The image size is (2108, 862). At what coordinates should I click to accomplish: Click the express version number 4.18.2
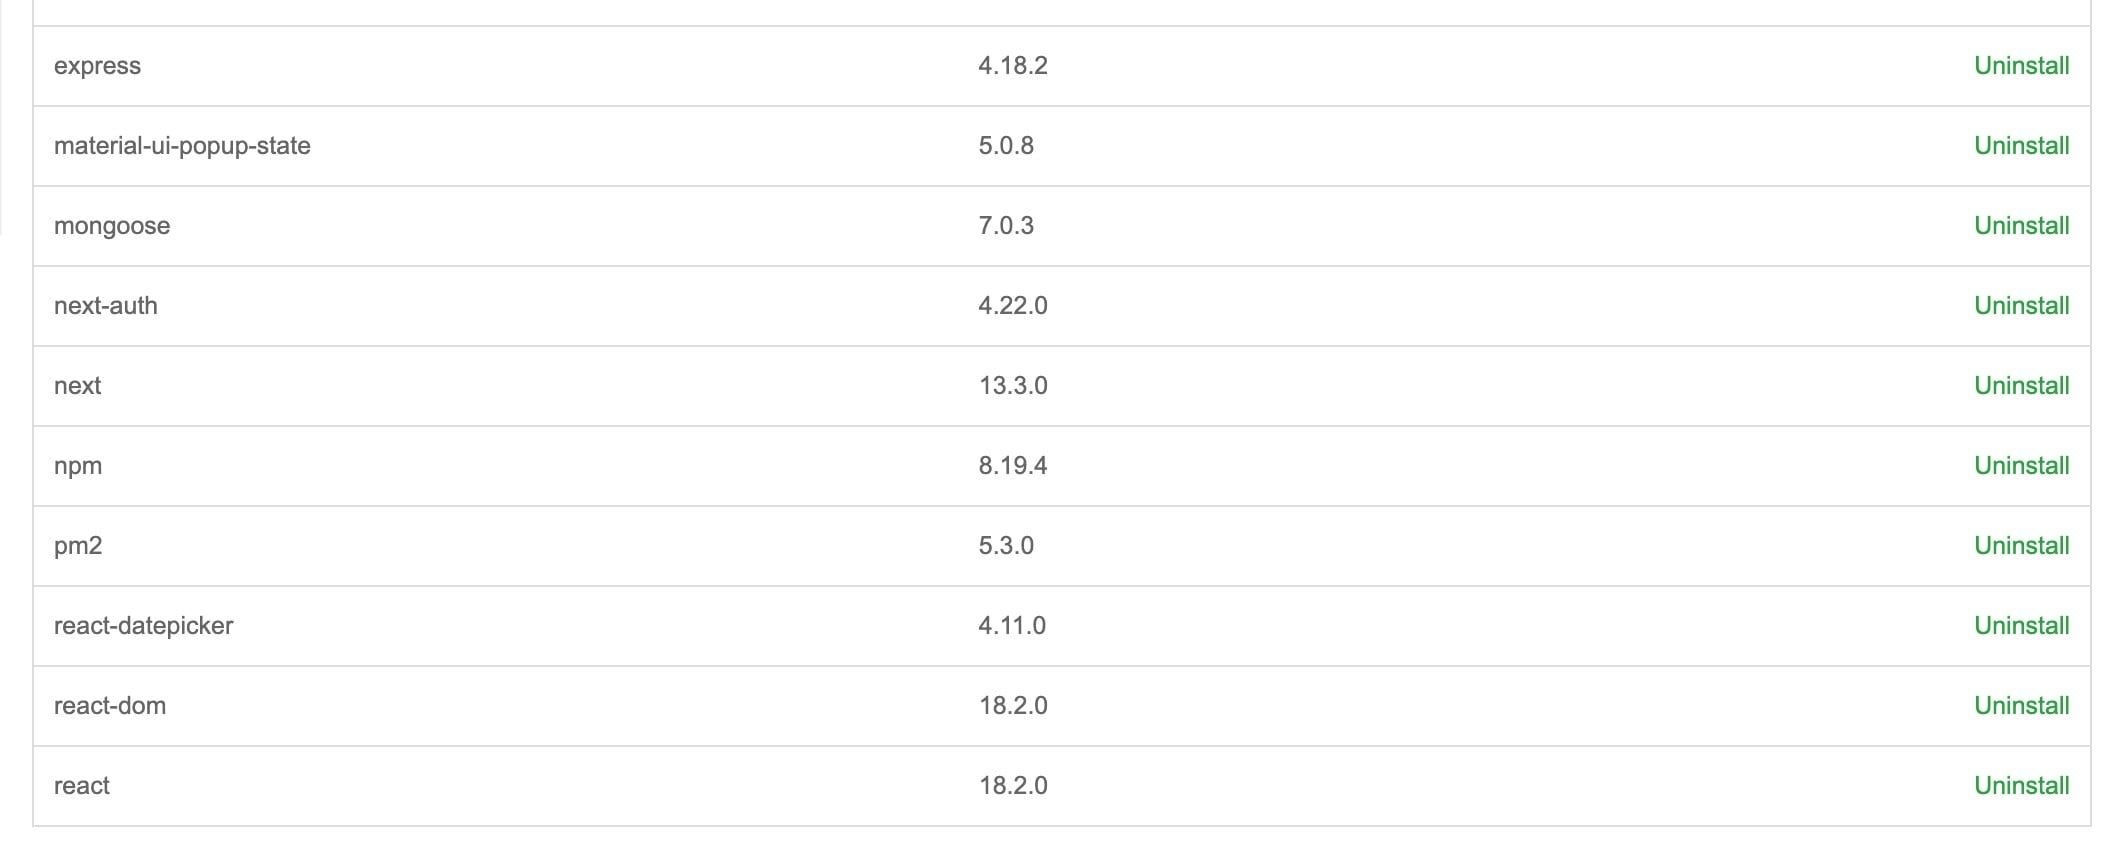tap(1013, 66)
